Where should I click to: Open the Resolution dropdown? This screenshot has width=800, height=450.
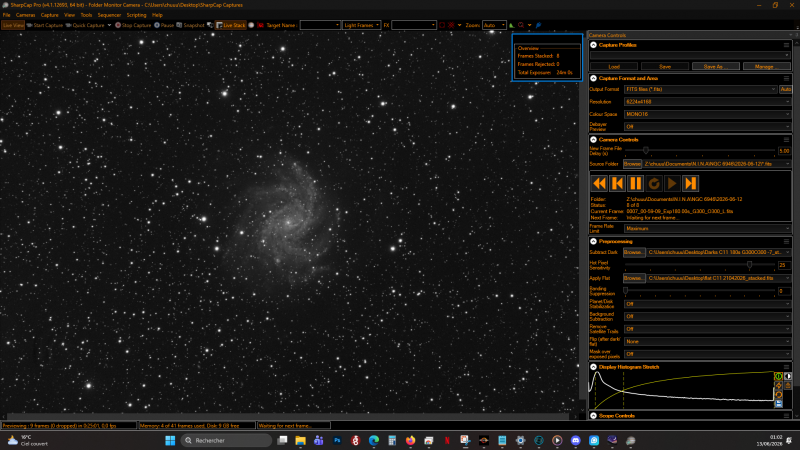[x=708, y=102]
